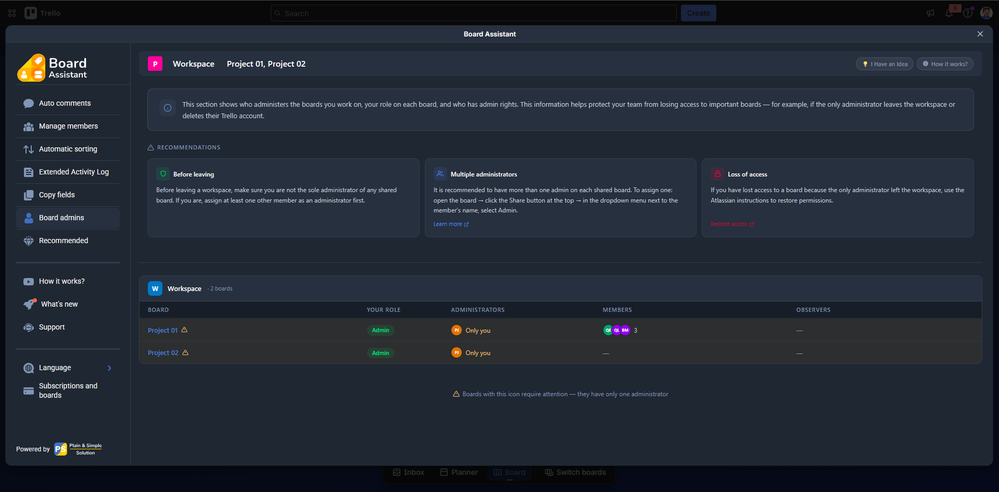
Task: Click the Copy fields icon
Action: click(x=28, y=195)
